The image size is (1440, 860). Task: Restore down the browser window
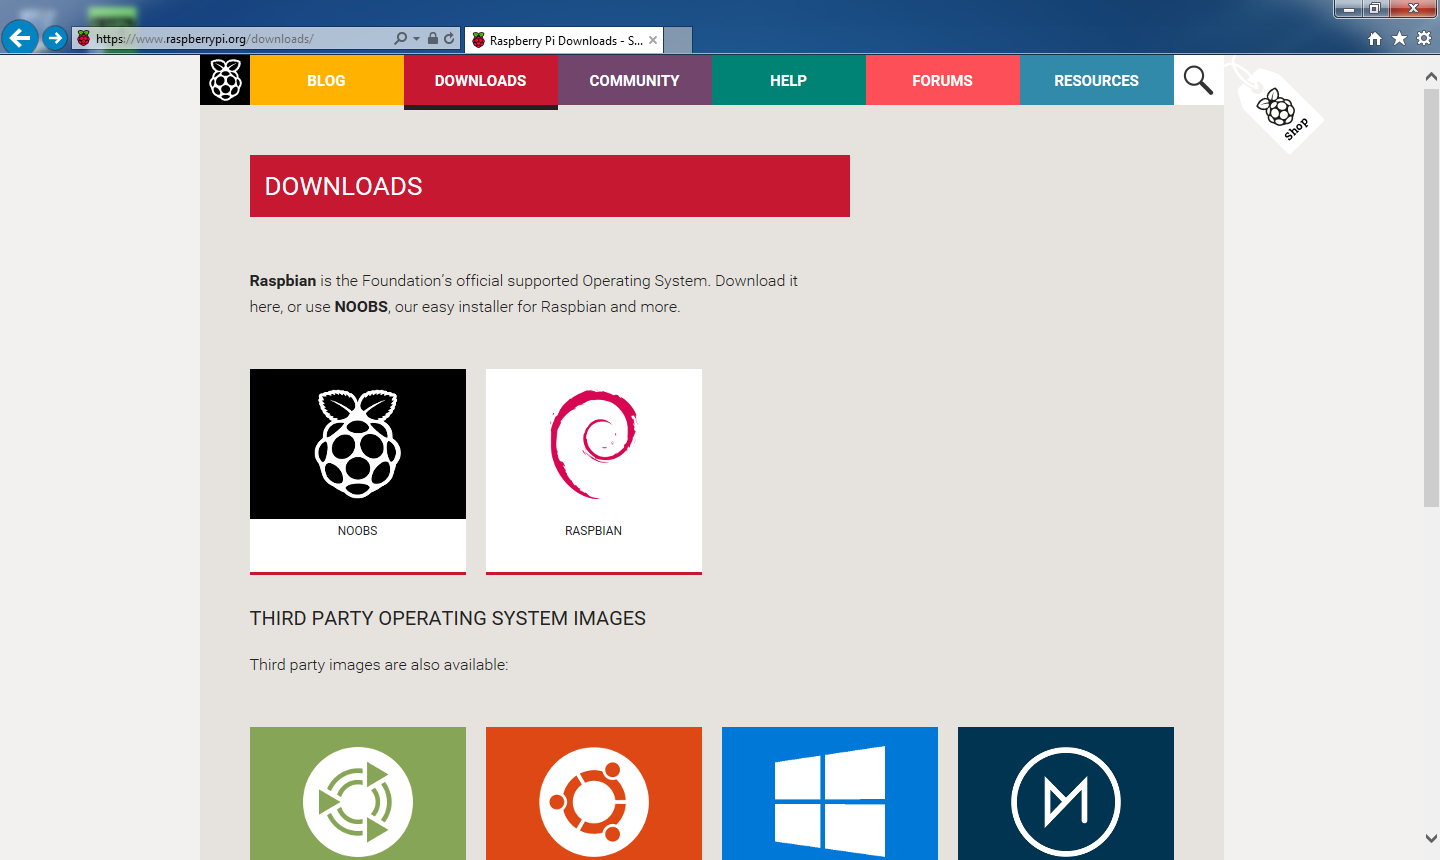[x=1375, y=9]
